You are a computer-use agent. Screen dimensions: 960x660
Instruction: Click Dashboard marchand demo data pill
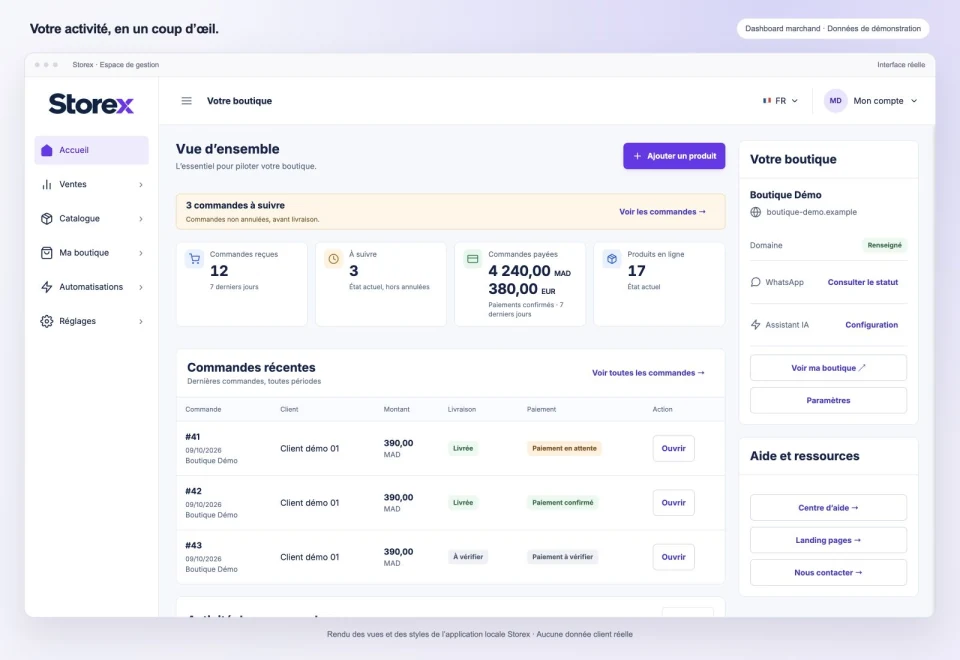[x=833, y=29]
